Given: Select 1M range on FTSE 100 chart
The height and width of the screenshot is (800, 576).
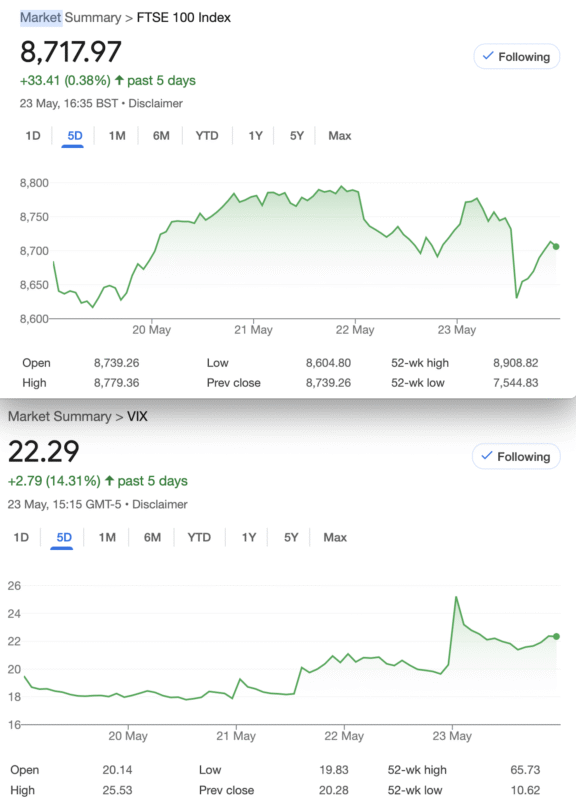Looking at the screenshot, I should pos(117,136).
